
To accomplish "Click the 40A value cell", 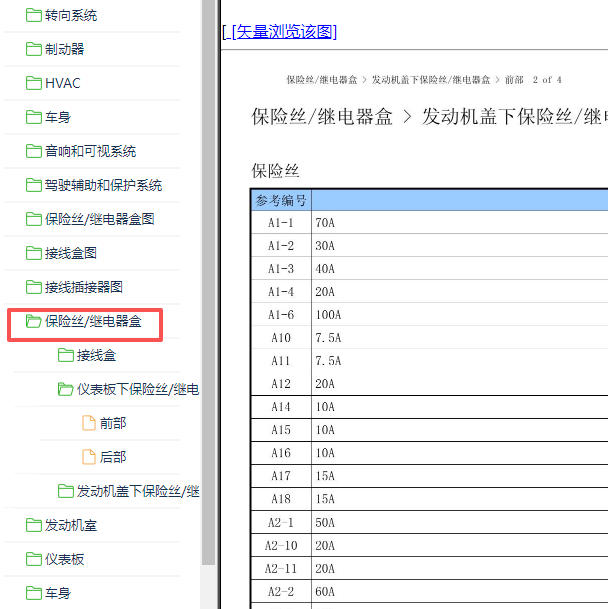I will (460, 269).
